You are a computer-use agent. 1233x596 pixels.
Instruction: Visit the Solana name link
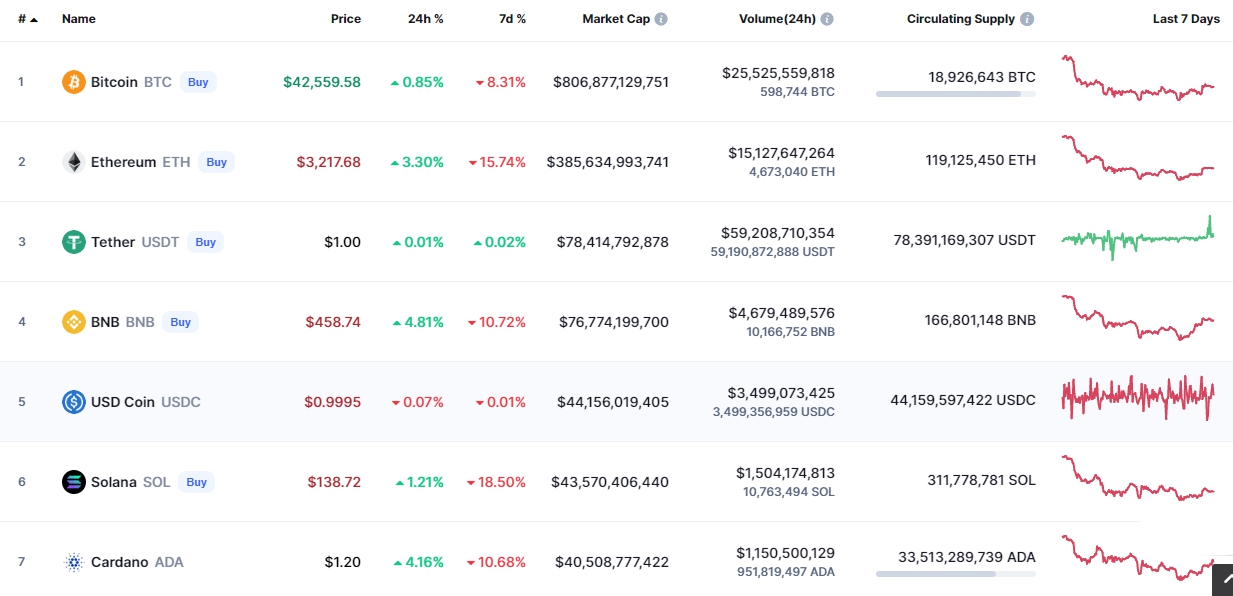(x=114, y=482)
